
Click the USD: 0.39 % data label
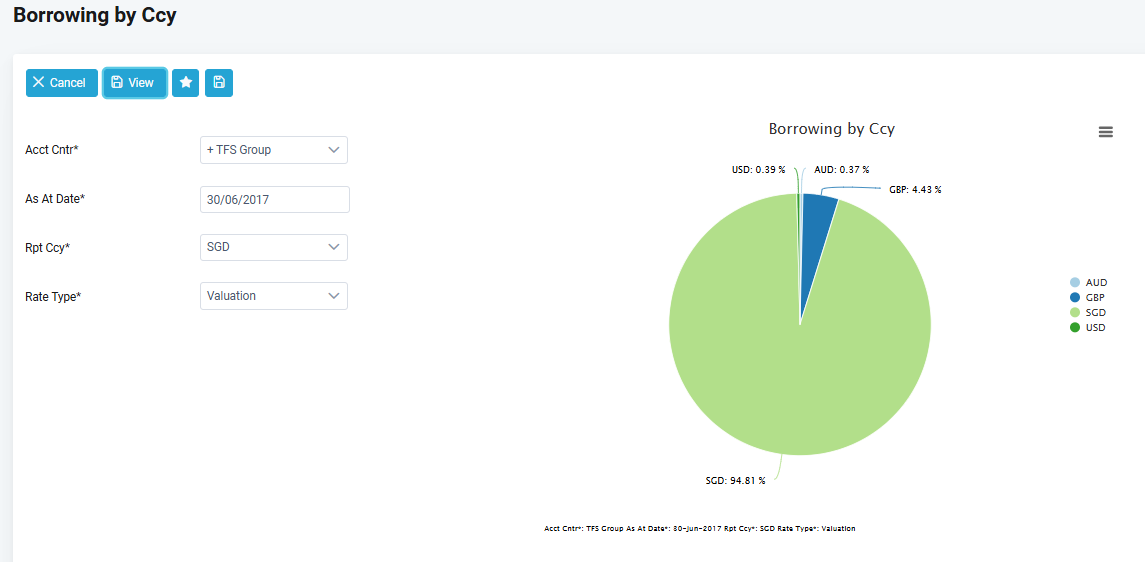click(x=758, y=170)
